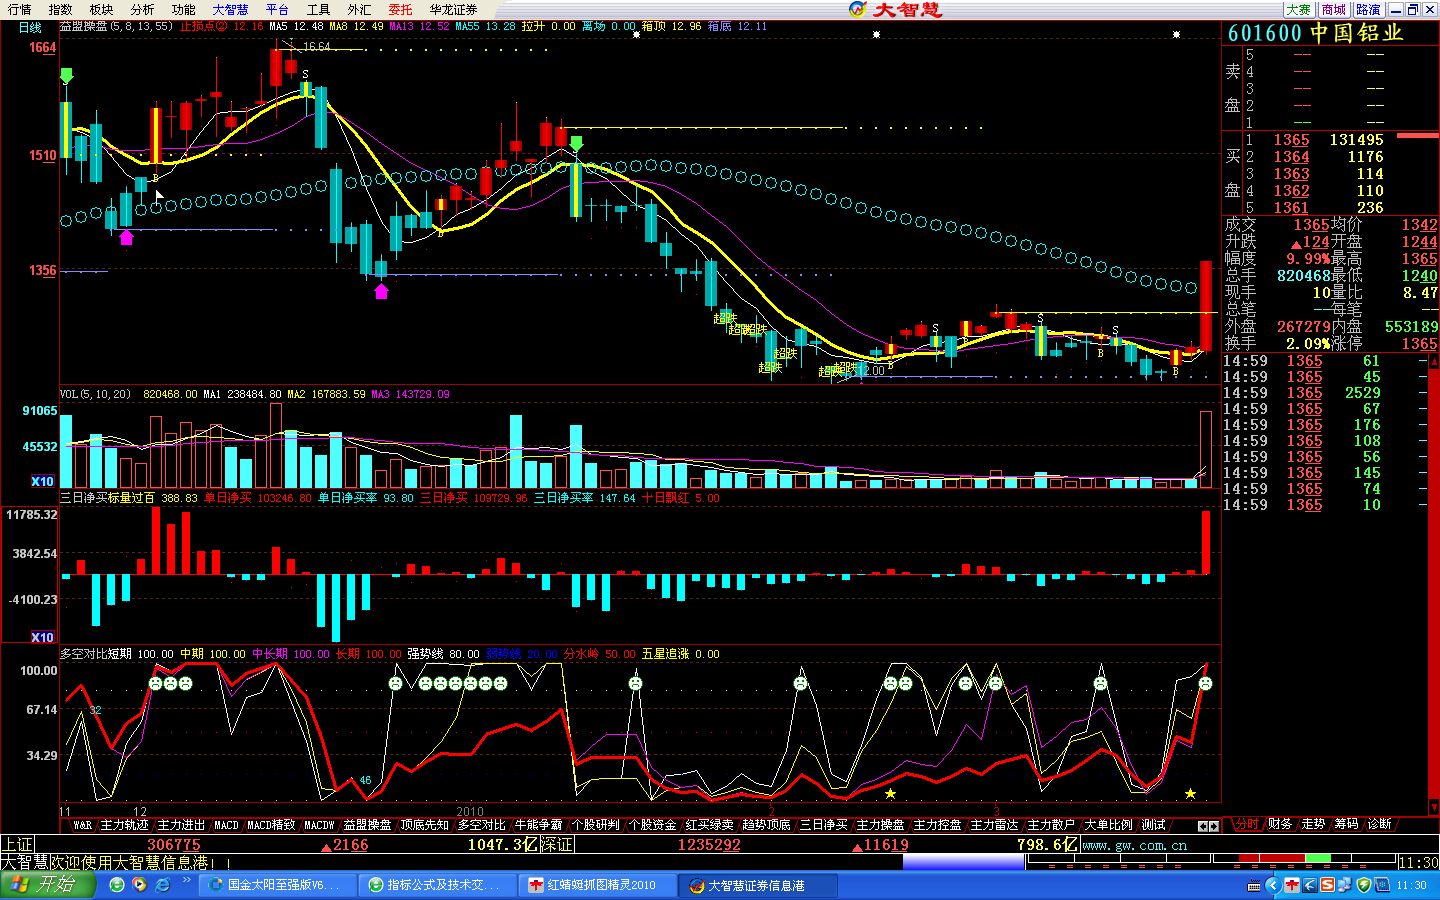Switch to the 筹码 panel tab
The height and width of the screenshot is (900, 1440).
pyautogui.click(x=1346, y=824)
